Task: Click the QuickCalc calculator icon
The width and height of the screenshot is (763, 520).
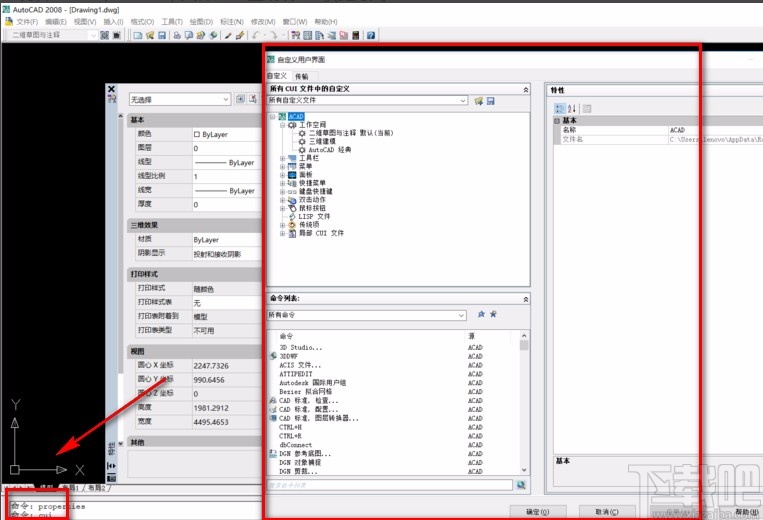Action: 356,35
